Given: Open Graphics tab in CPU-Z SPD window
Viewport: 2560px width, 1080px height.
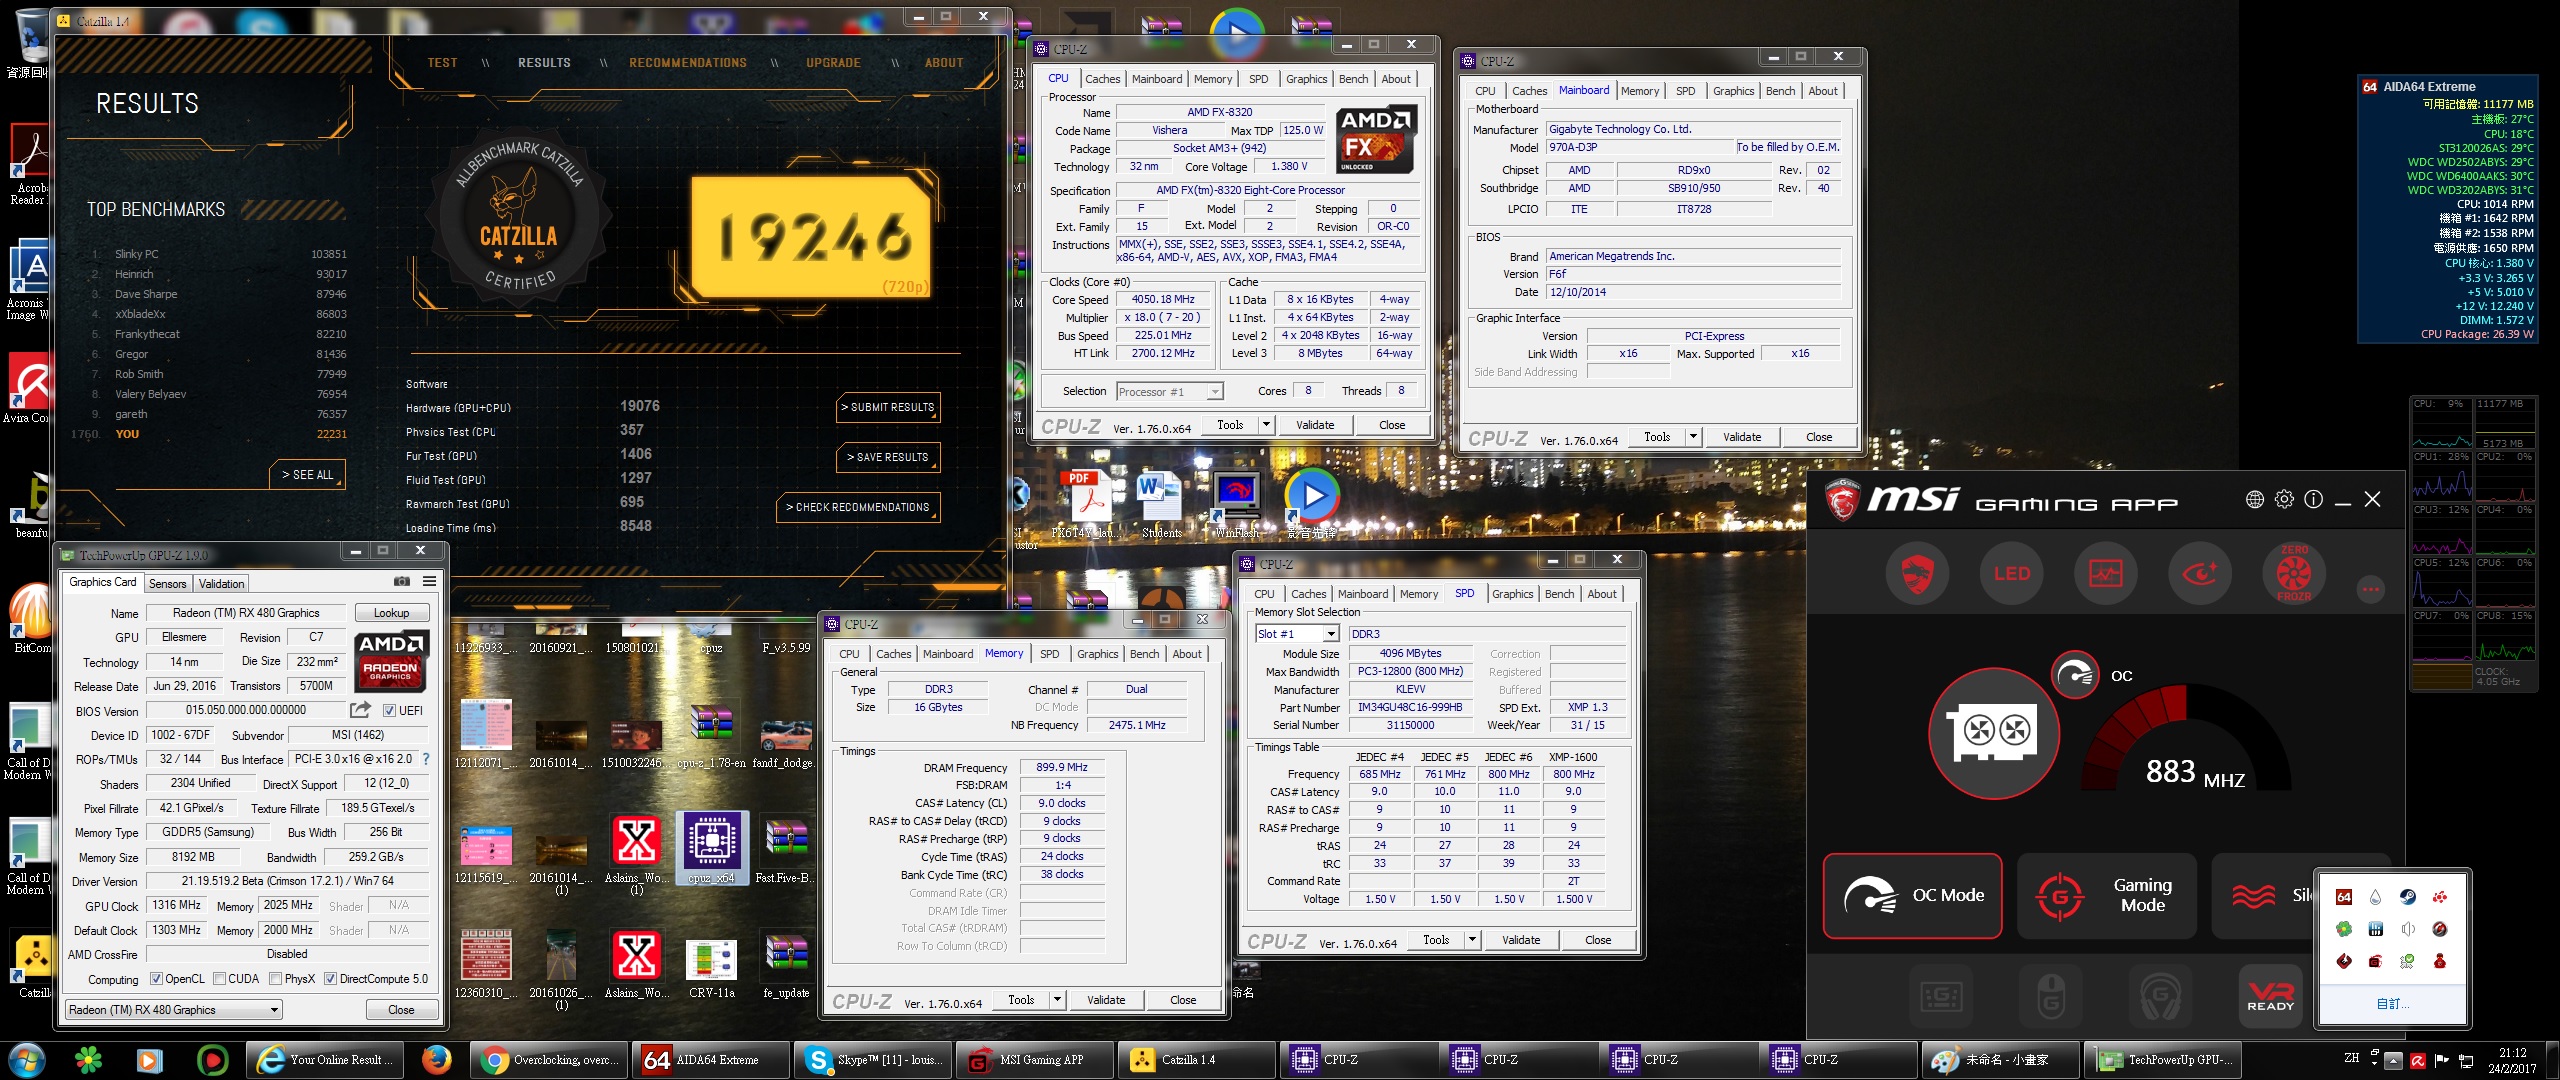Looking at the screenshot, I should [1512, 594].
